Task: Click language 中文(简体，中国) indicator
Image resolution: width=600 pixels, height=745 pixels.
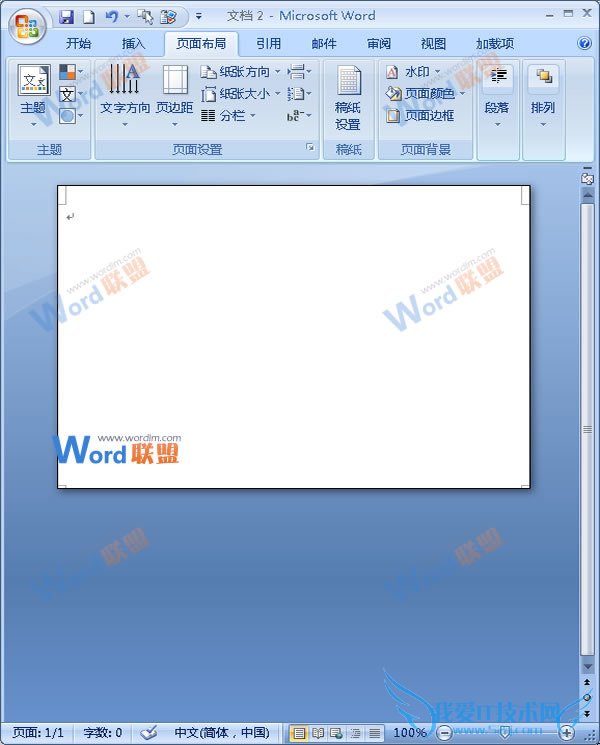Action: [222, 733]
